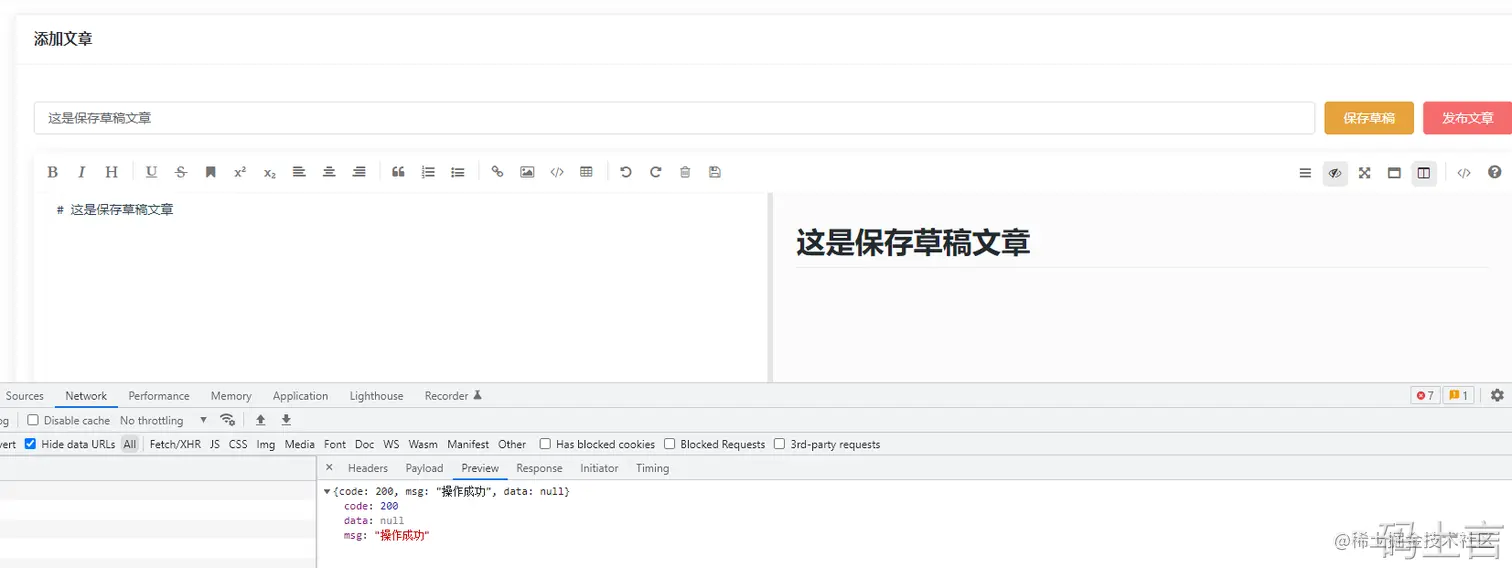Undo last edit in editor

point(626,172)
